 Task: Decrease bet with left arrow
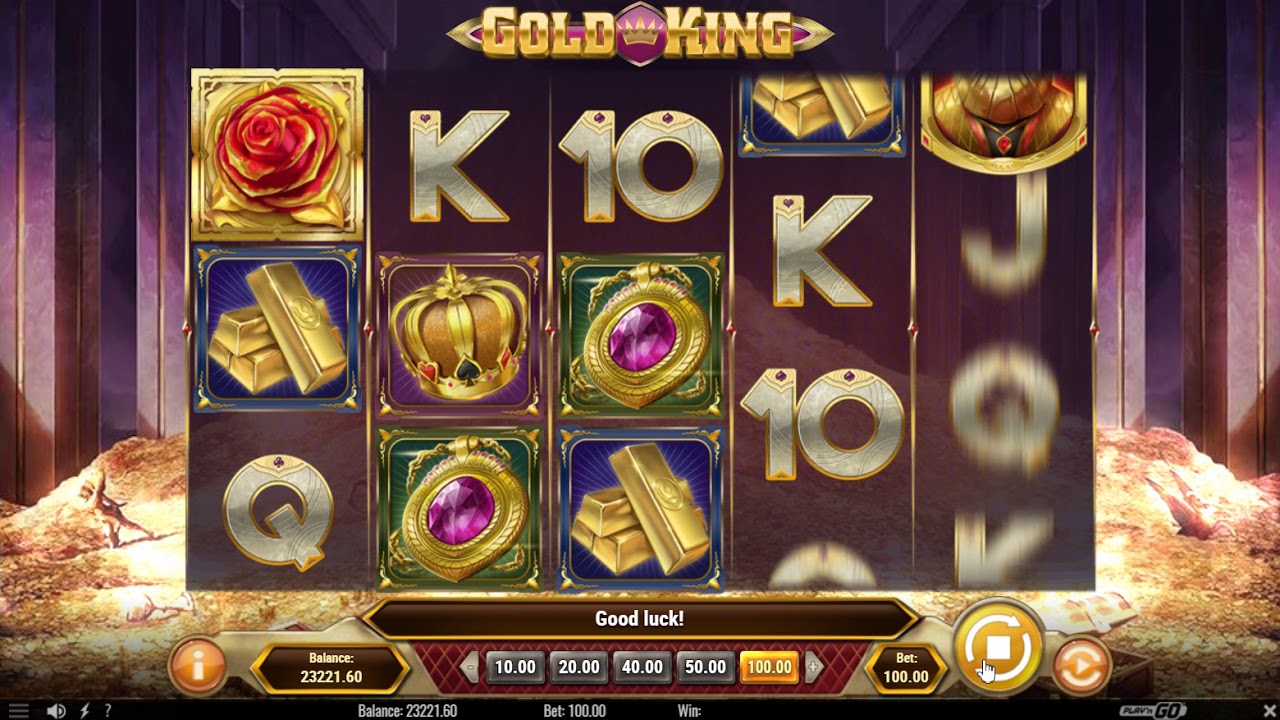(470, 667)
